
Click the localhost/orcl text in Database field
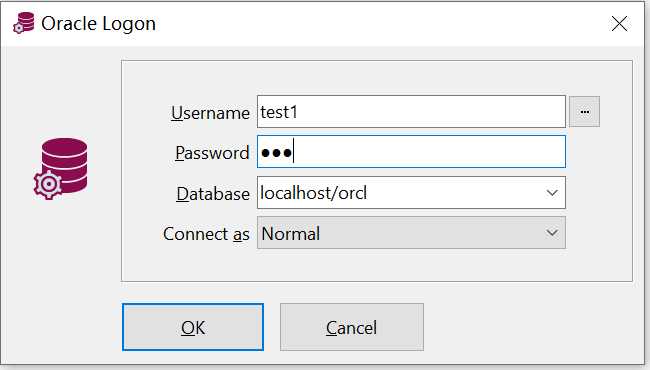tap(313, 193)
